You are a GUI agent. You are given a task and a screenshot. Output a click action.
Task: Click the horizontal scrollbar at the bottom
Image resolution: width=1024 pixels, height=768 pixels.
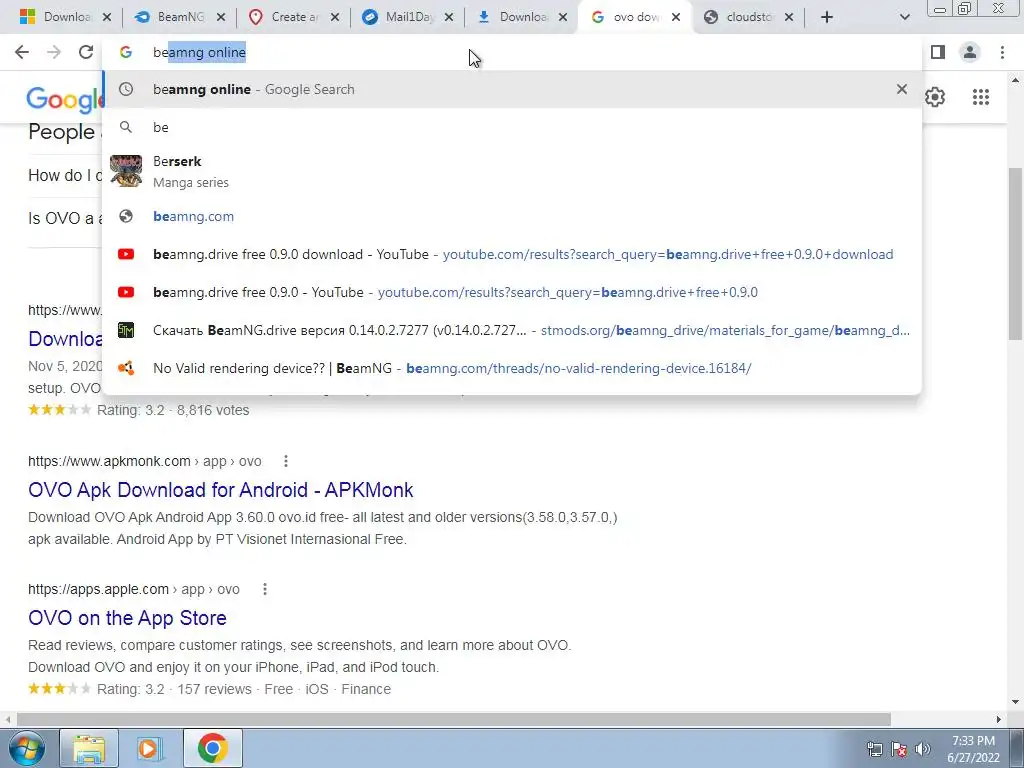point(453,719)
